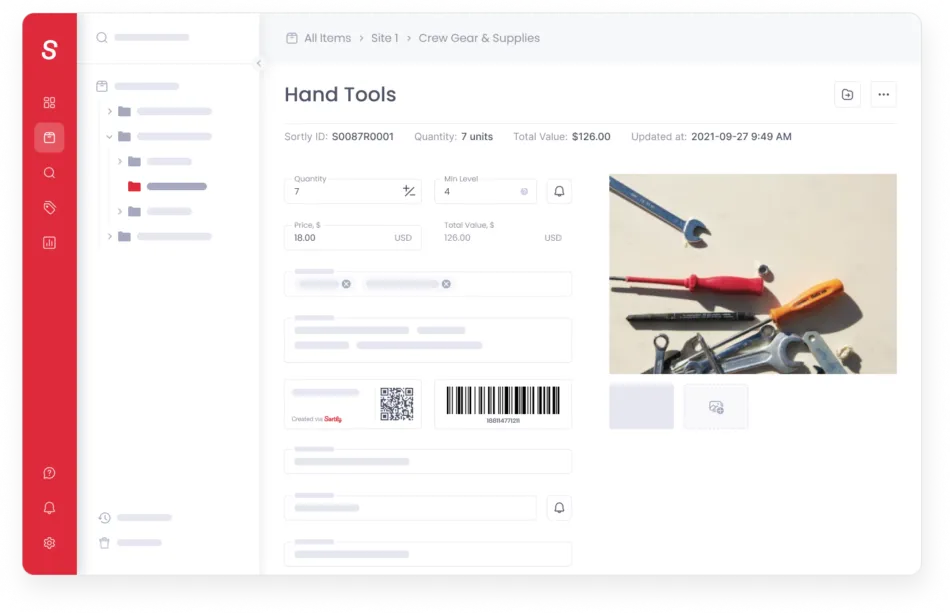Open the Help question mark icon
Image resolution: width=950 pixels, height=613 pixels.
pyautogui.click(x=50, y=473)
